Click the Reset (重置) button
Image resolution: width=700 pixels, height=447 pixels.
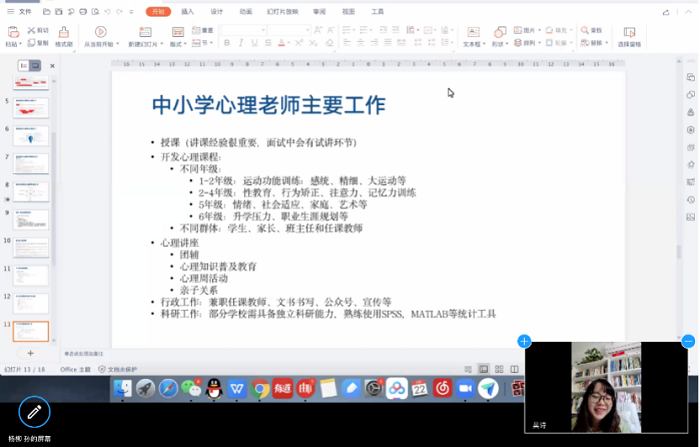point(203,31)
